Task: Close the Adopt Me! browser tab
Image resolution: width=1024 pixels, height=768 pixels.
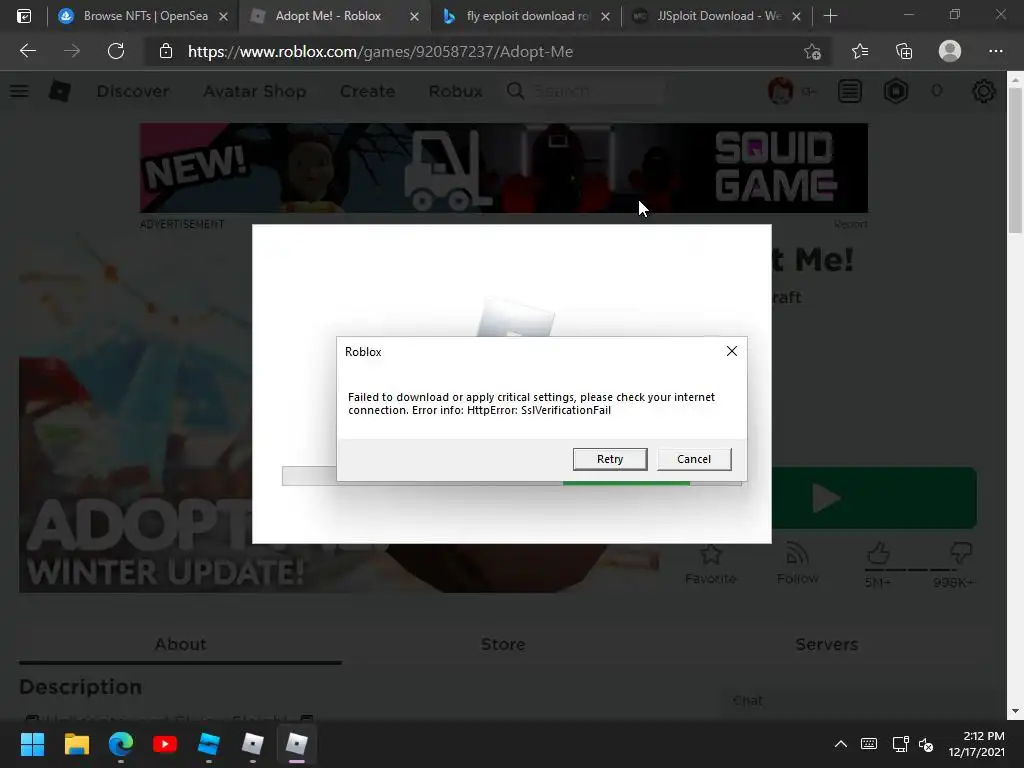Action: coord(414,16)
